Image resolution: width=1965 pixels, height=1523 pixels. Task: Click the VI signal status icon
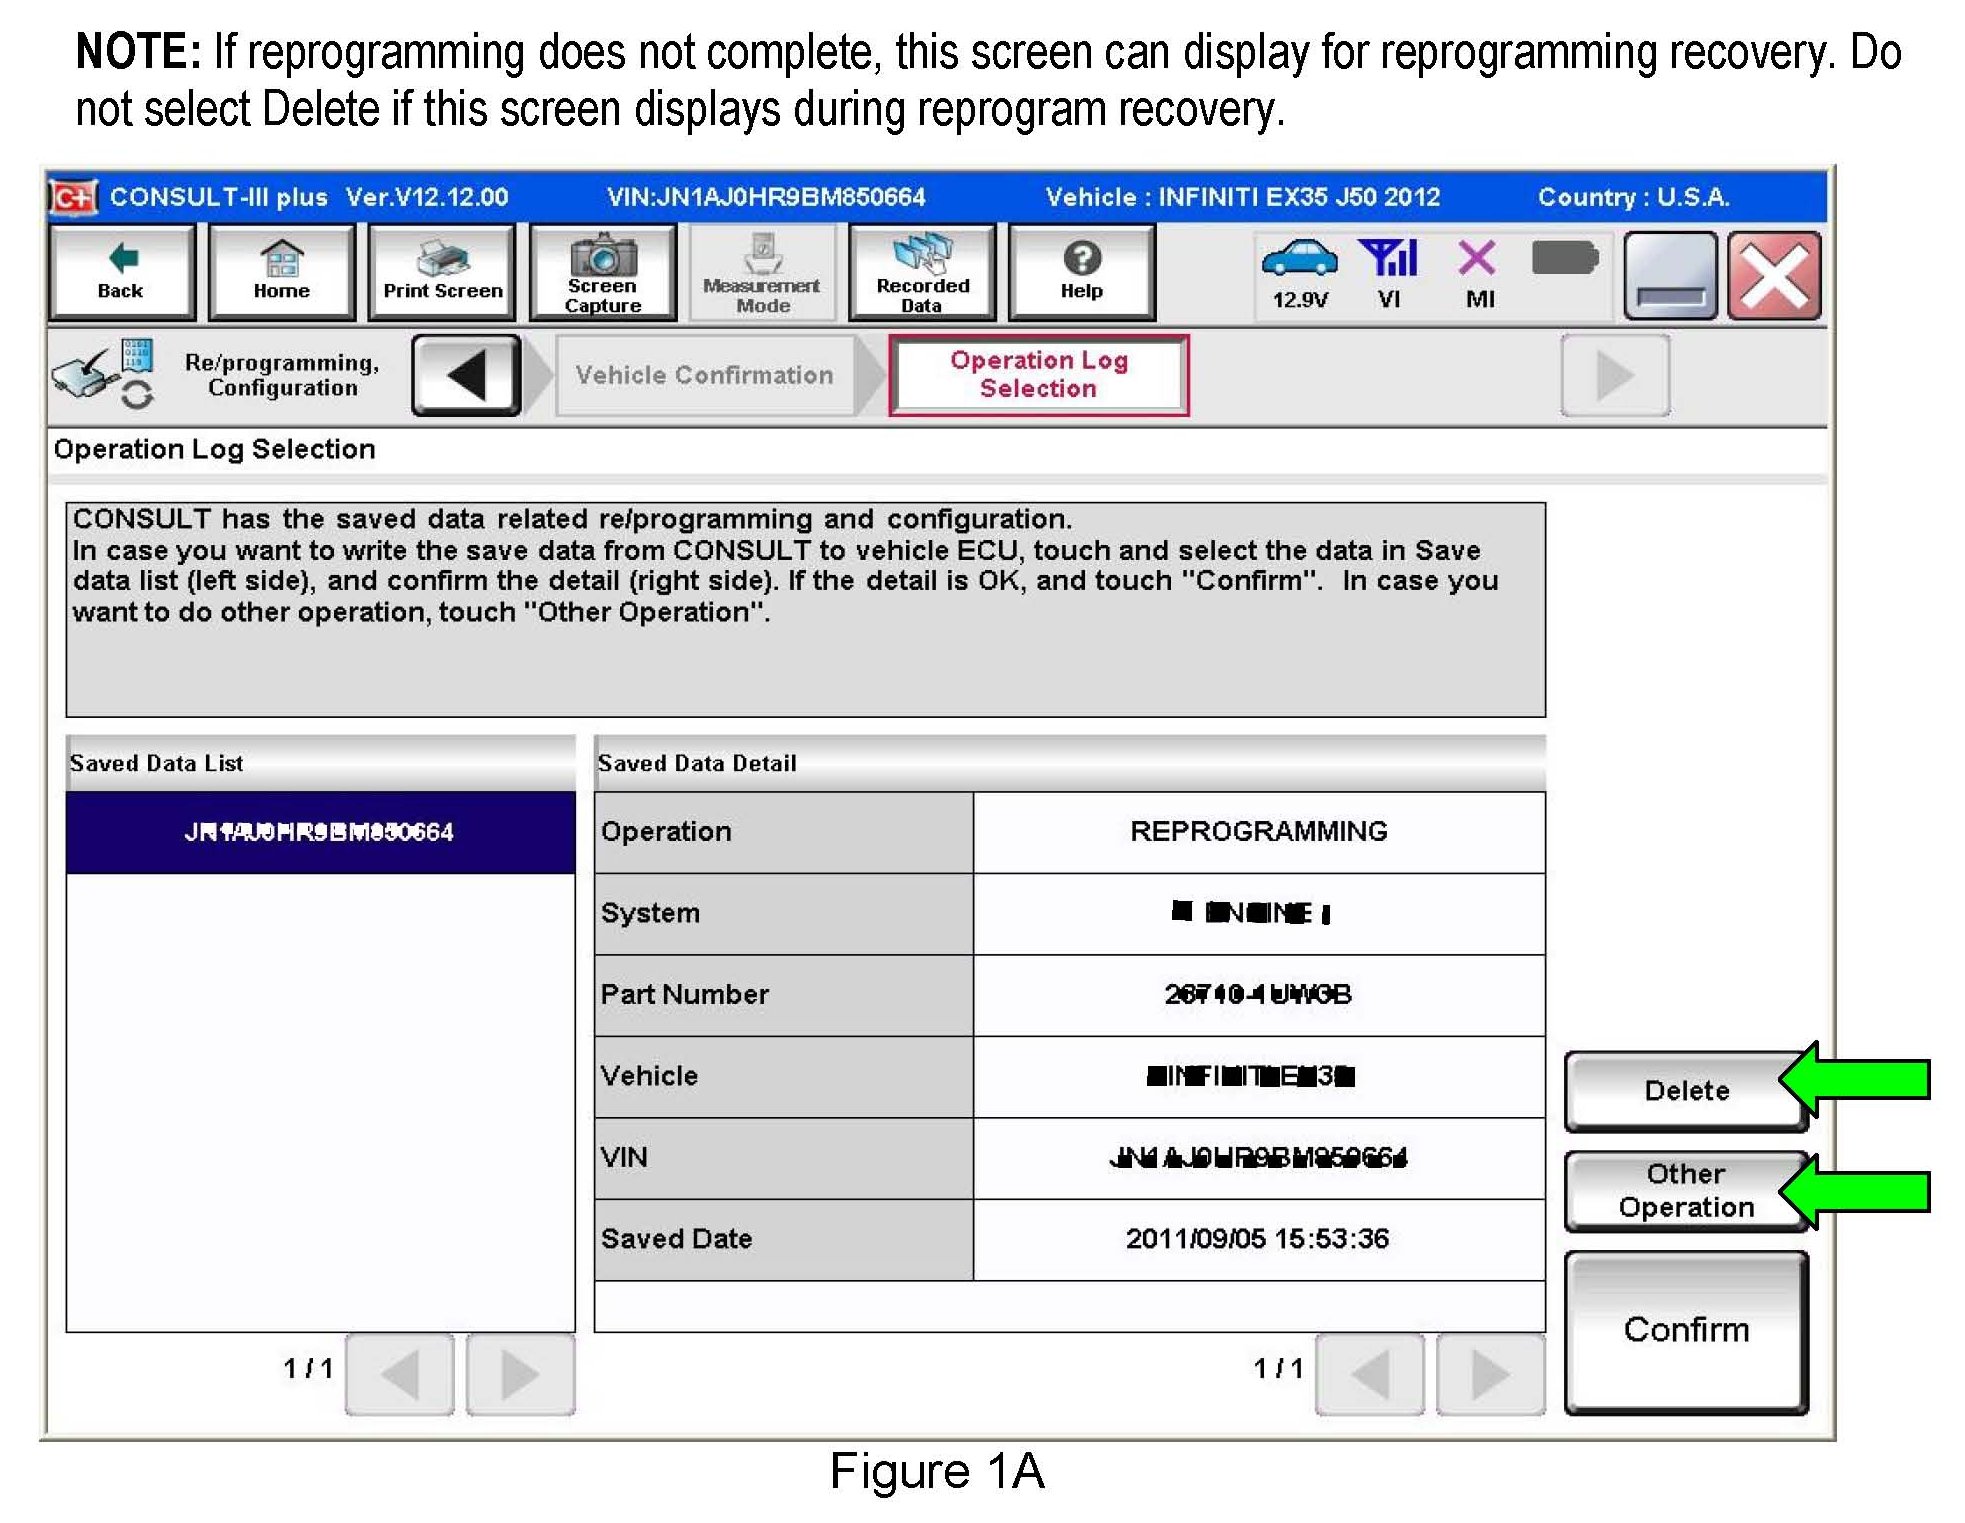tap(1388, 260)
